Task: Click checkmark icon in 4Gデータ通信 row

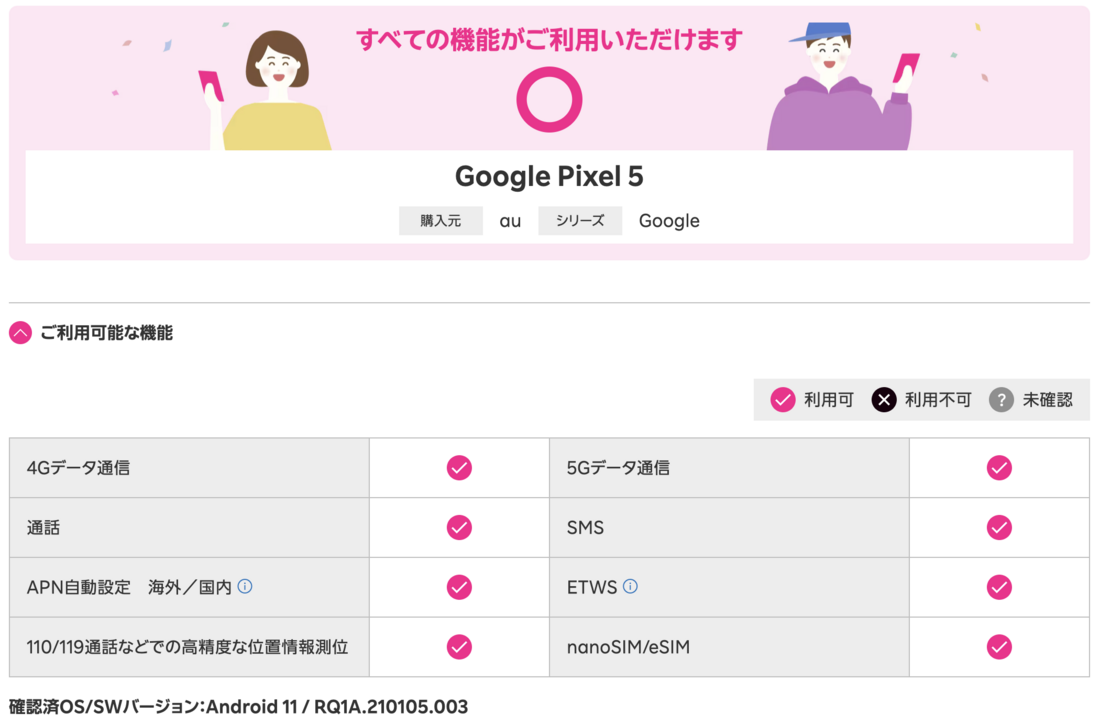Action: click(x=460, y=467)
